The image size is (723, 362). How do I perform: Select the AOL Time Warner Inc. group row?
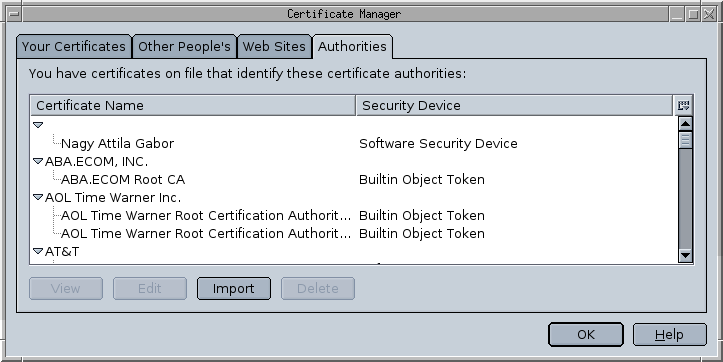coord(354,197)
